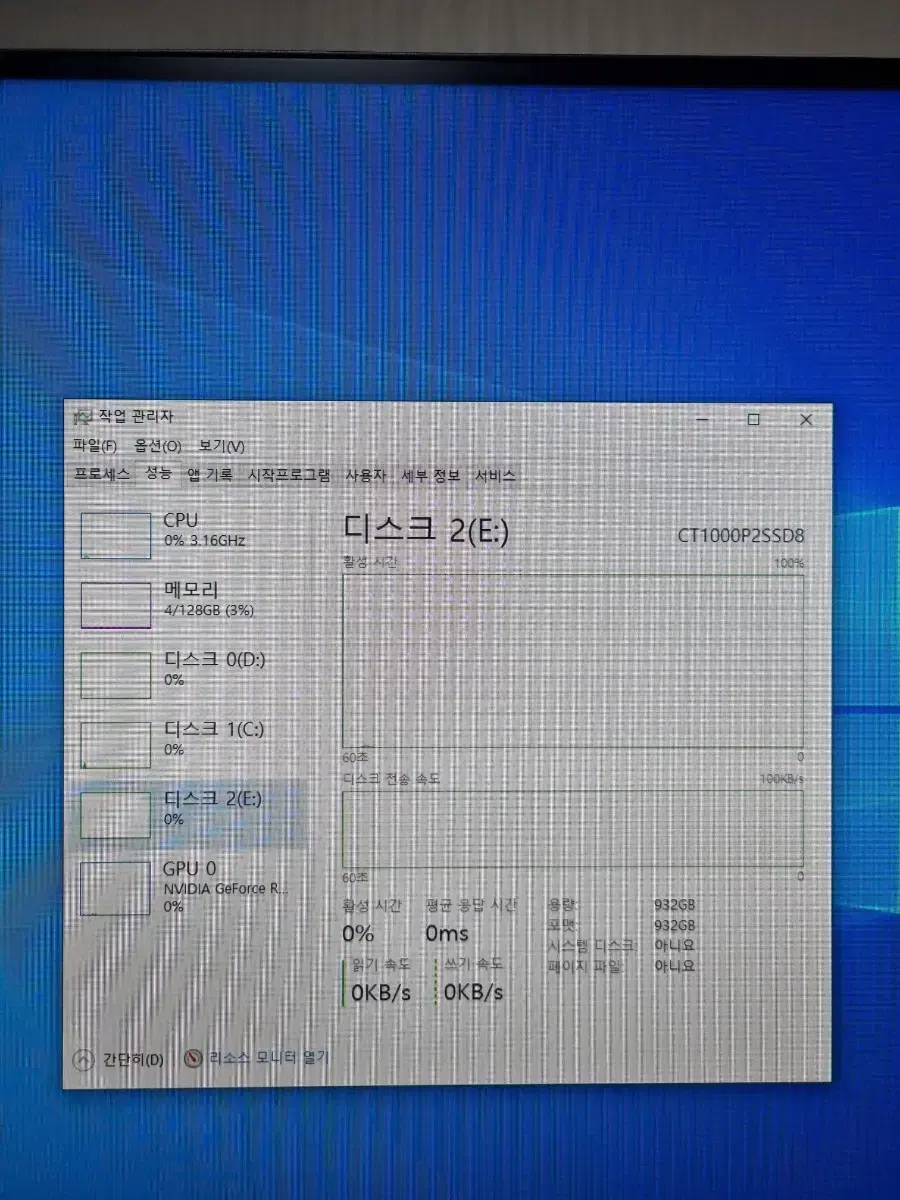
Task: Switch to the 프로세스 tab
Action: 102,476
